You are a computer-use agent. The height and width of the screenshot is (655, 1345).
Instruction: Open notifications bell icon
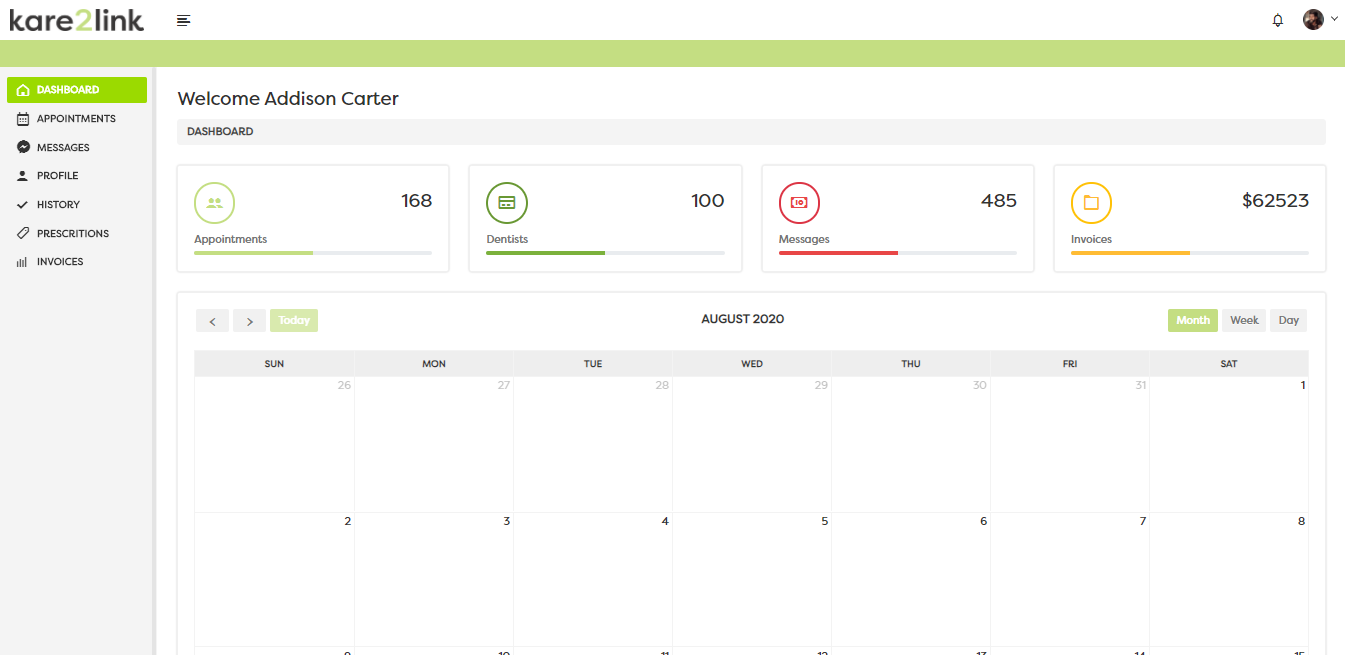tap(1277, 20)
